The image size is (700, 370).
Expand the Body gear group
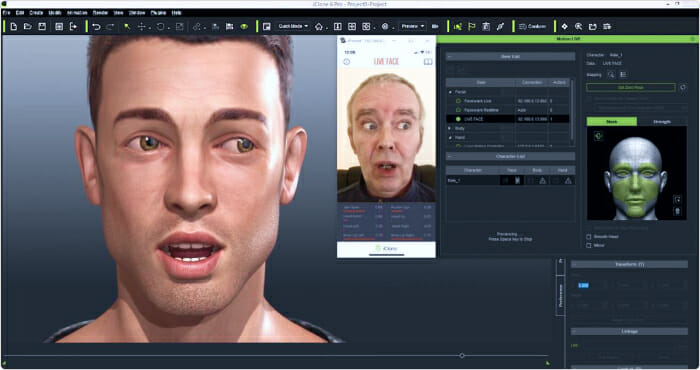450,129
